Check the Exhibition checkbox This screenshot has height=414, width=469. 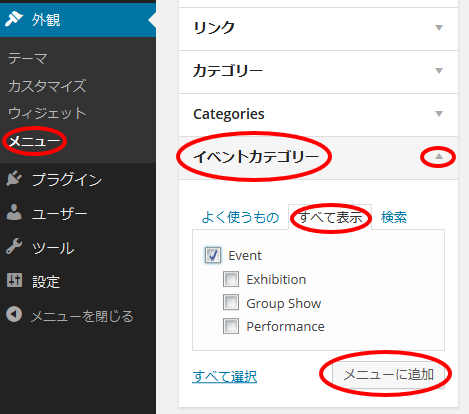[231, 279]
